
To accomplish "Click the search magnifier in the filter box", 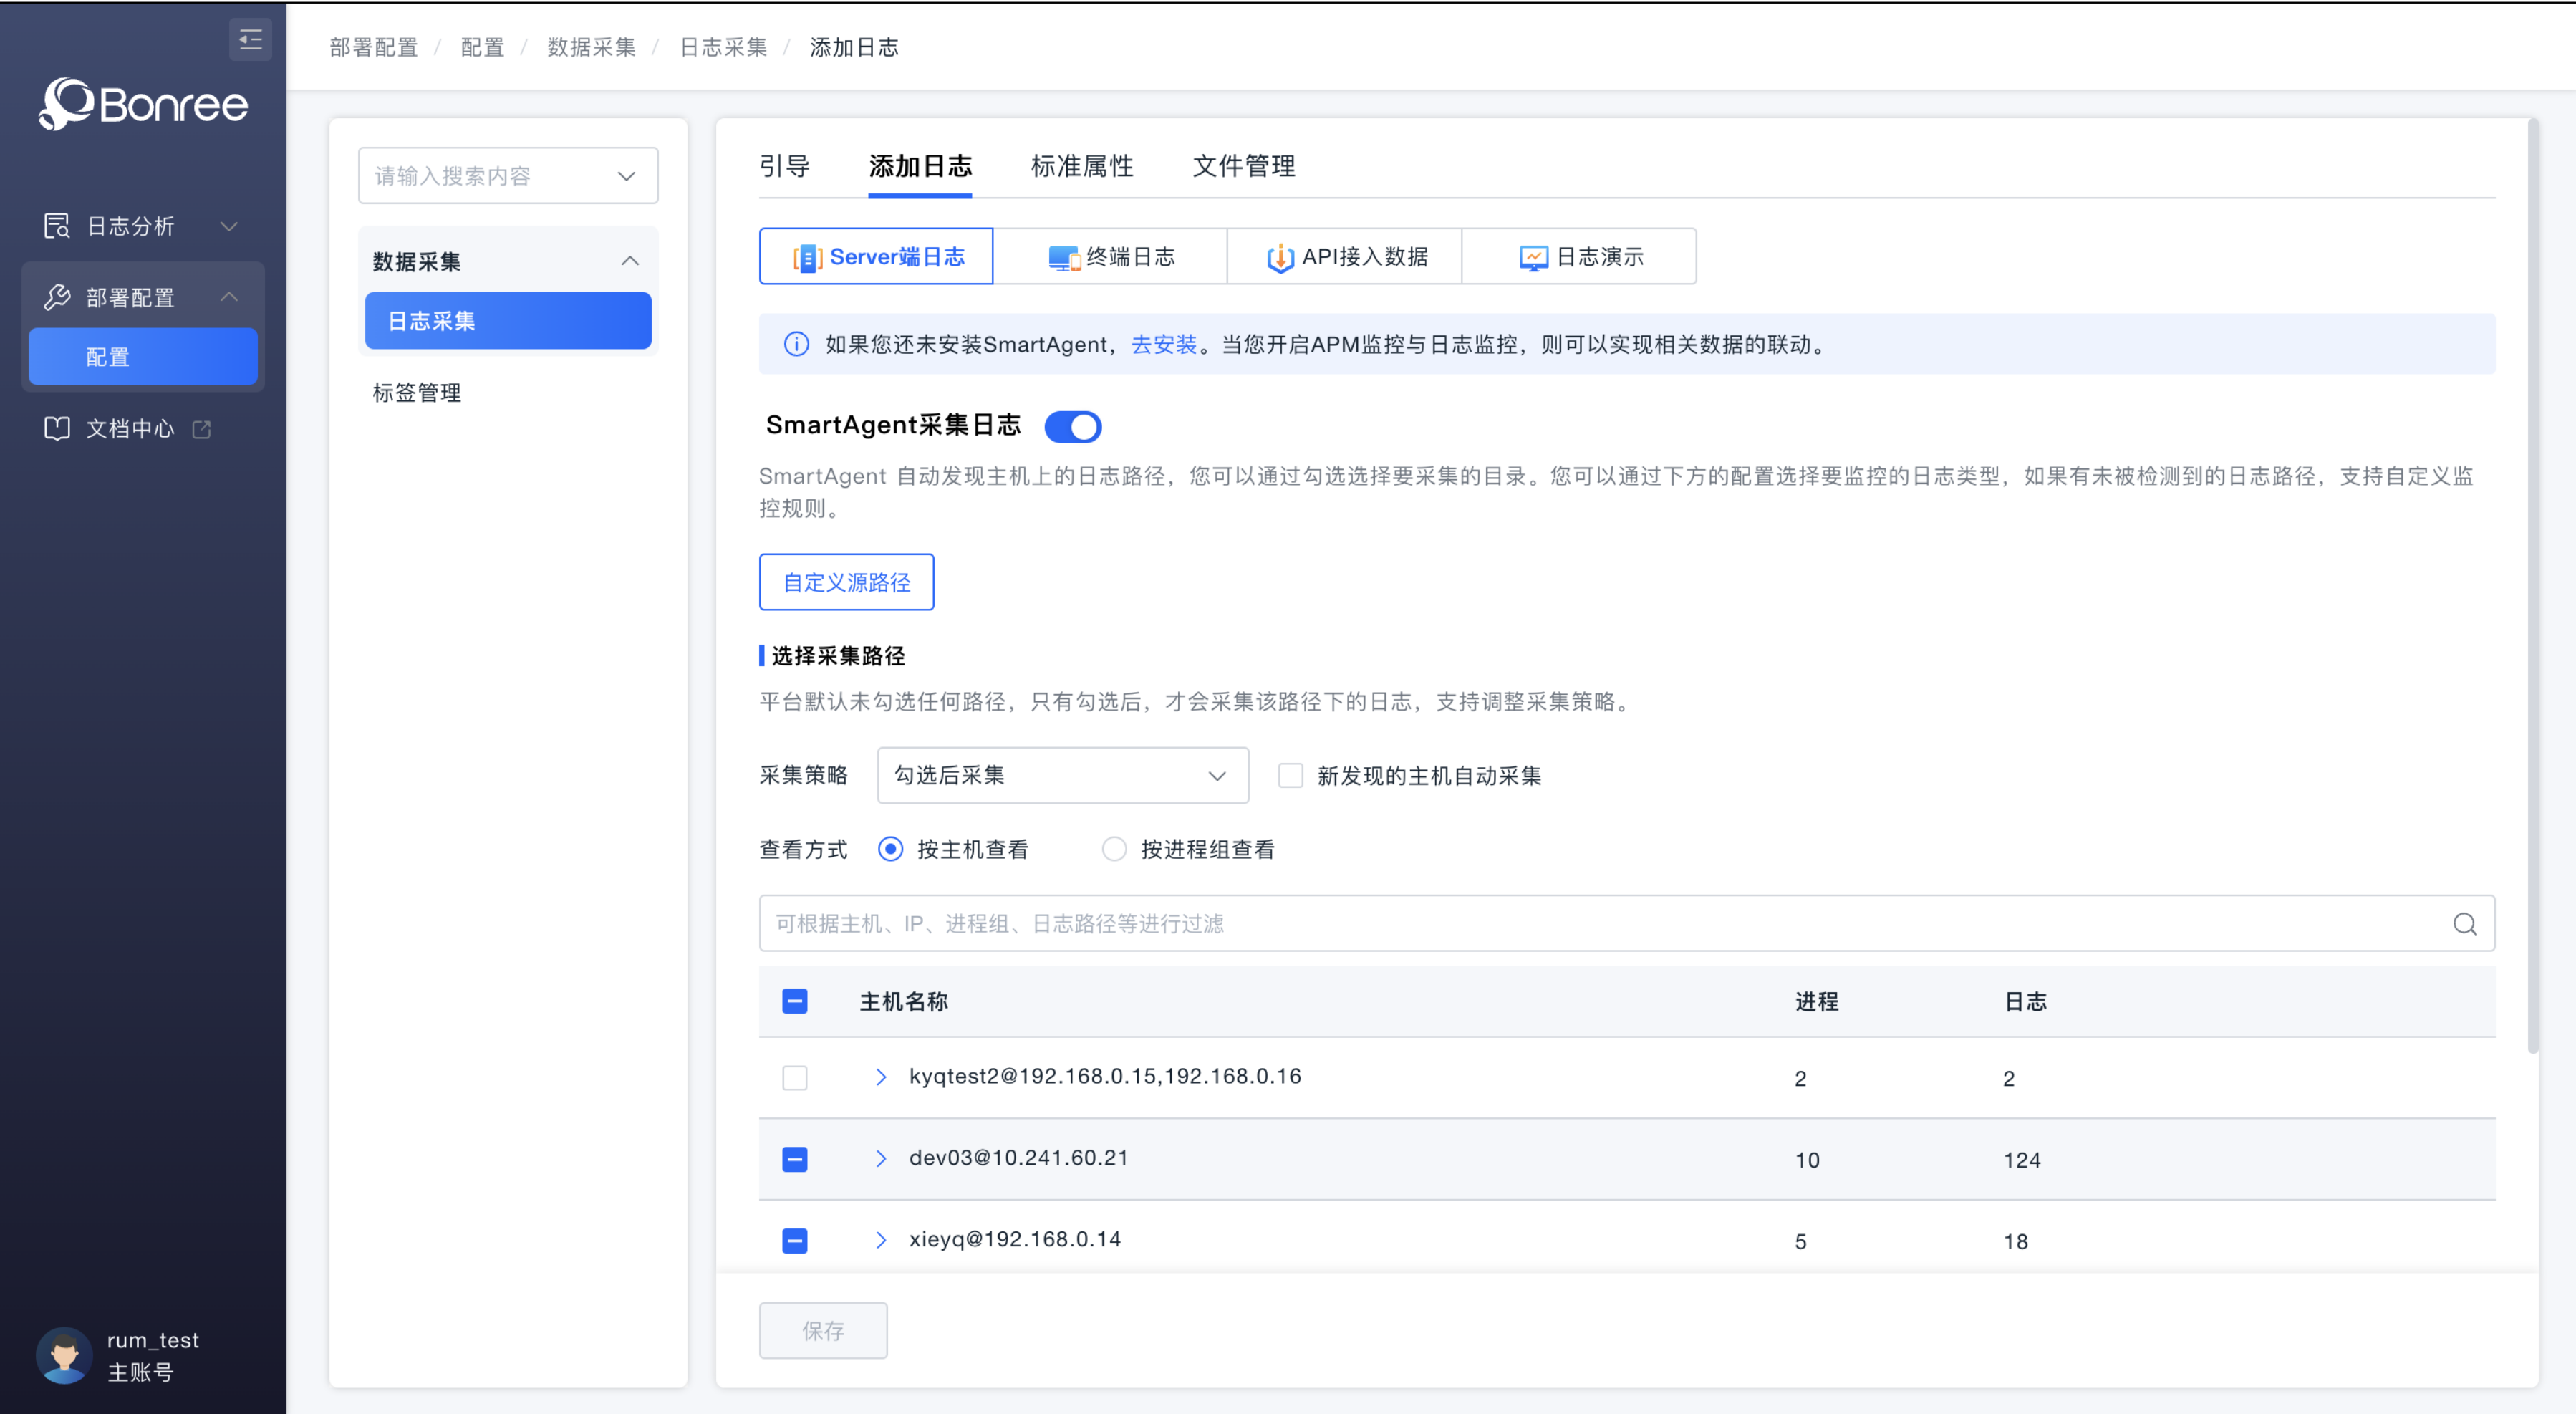I will point(2464,924).
